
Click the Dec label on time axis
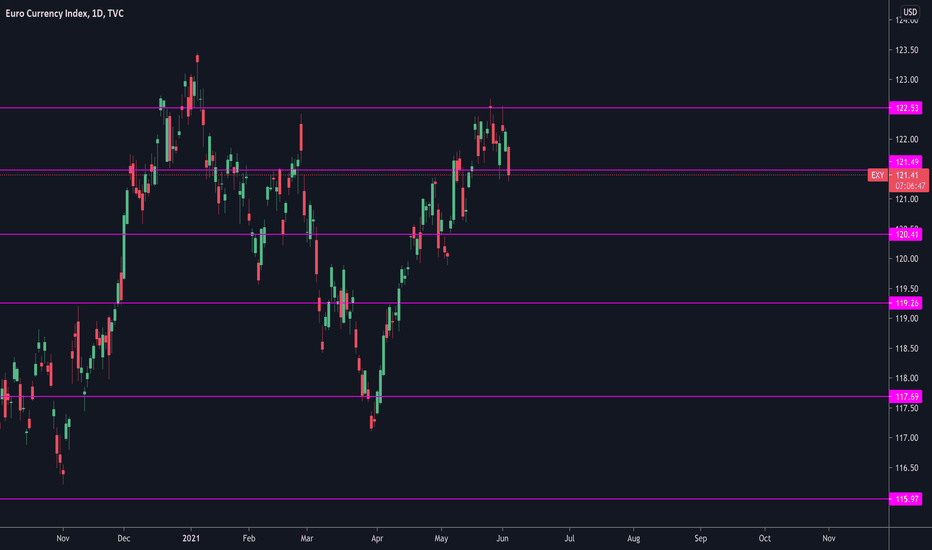(x=124, y=538)
